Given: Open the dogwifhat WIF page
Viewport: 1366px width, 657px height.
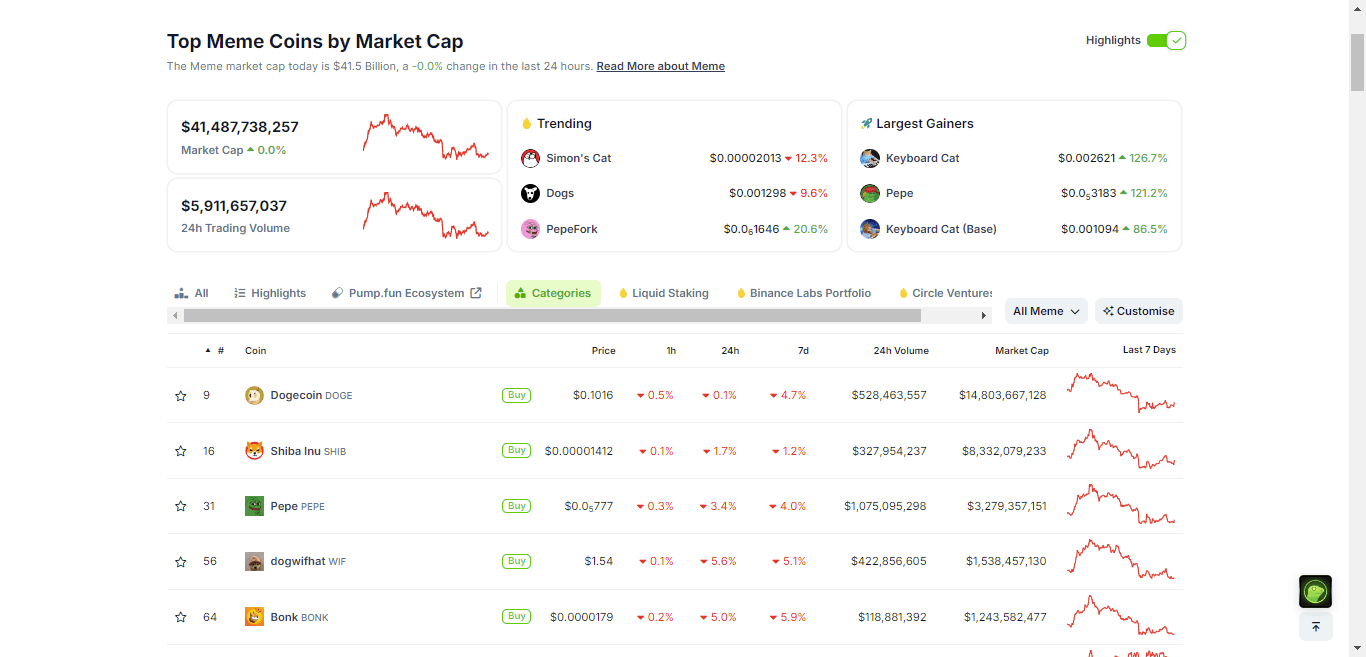Looking at the screenshot, I should pyautogui.click(x=308, y=562).
